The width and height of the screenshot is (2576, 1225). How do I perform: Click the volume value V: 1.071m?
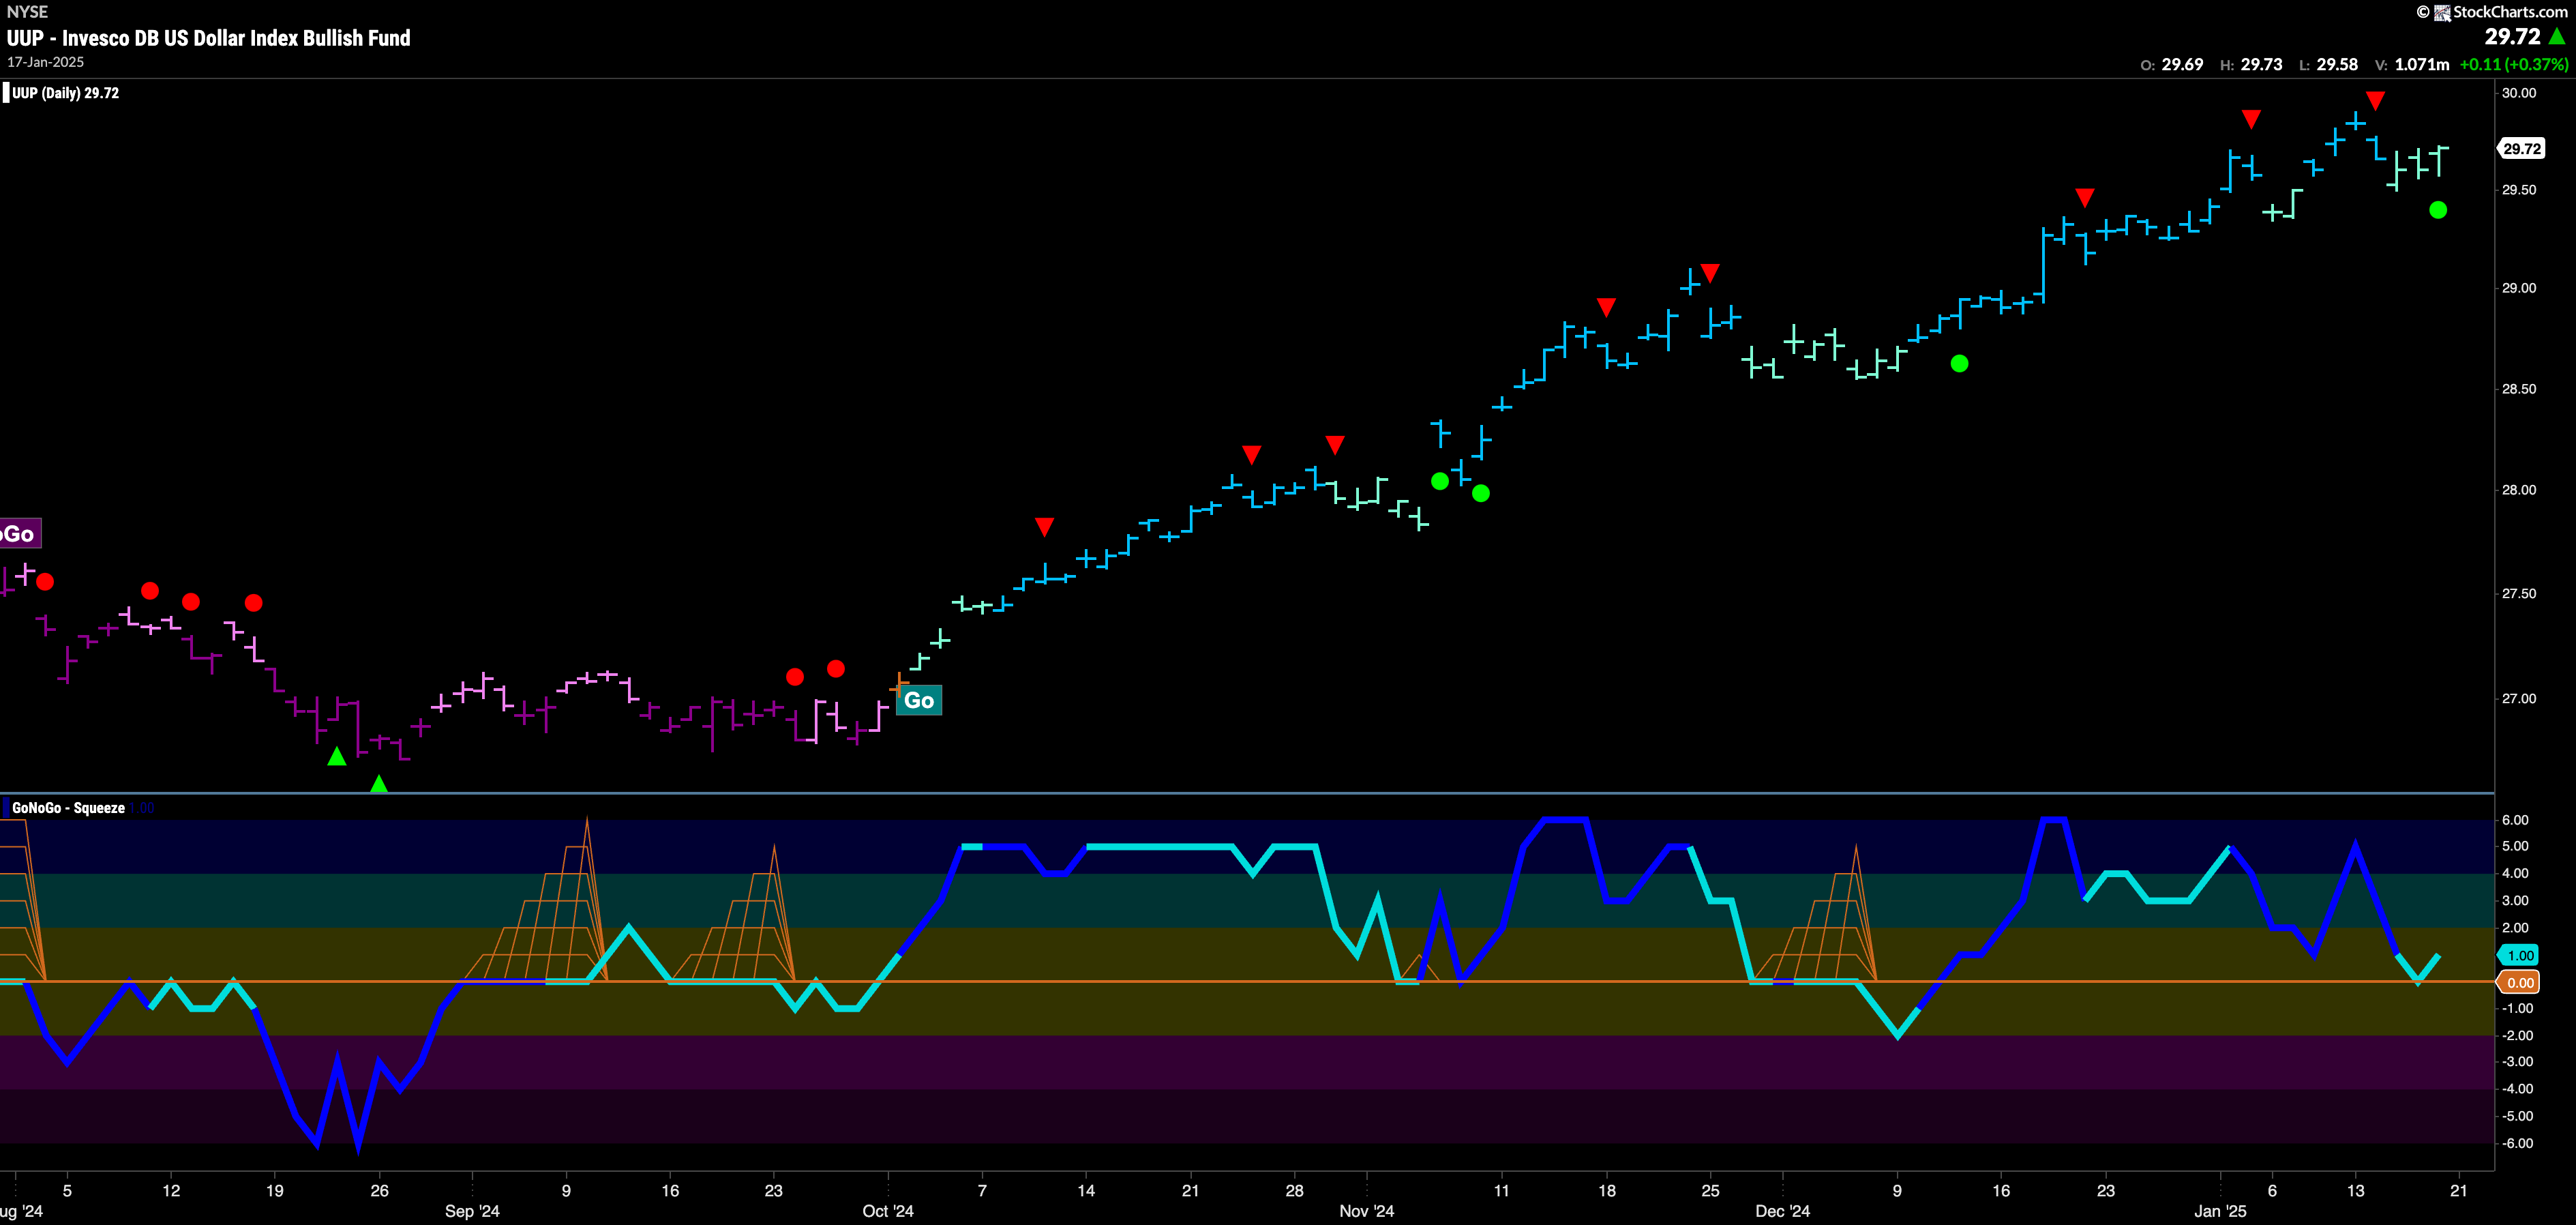coord(2412,65)
